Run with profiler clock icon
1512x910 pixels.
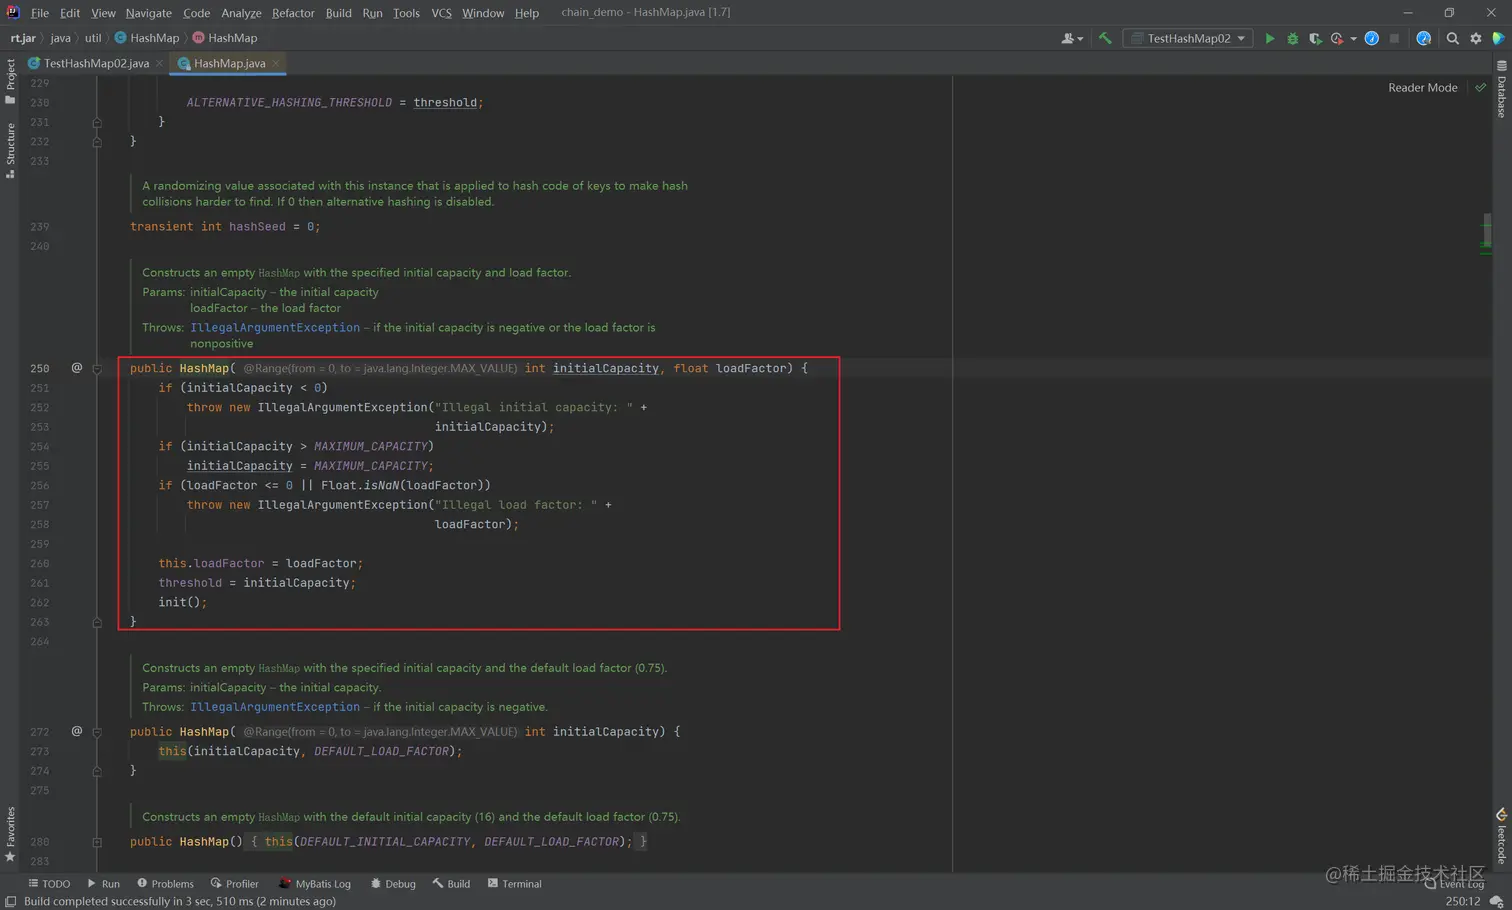click(x=1337, y=38)
